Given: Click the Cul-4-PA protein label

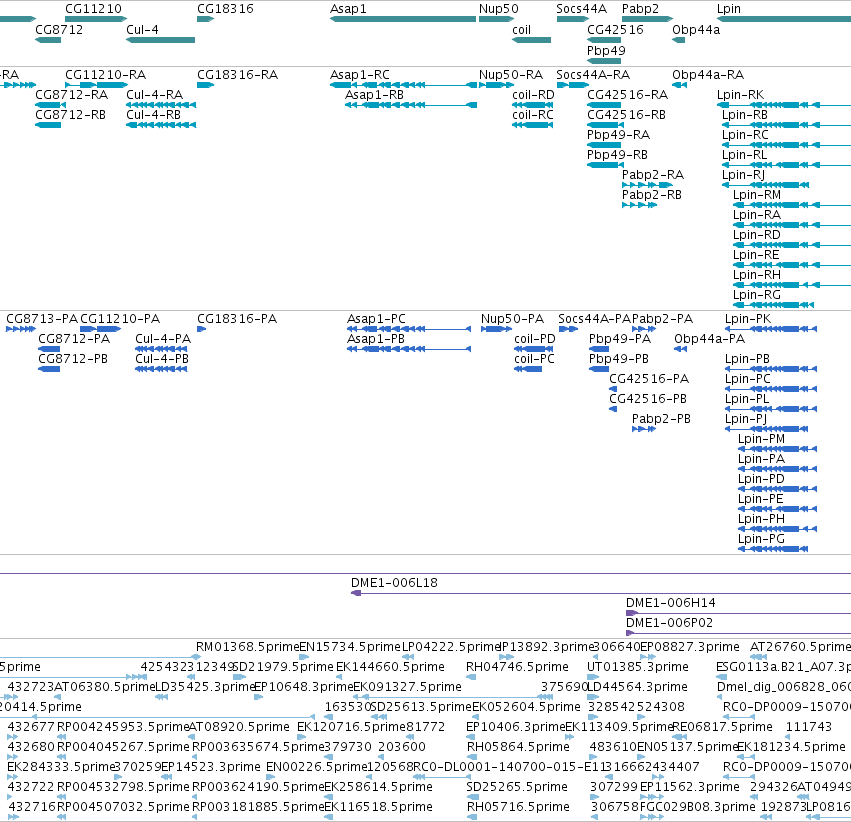Looking at the screenshot, I should [163, 339].
